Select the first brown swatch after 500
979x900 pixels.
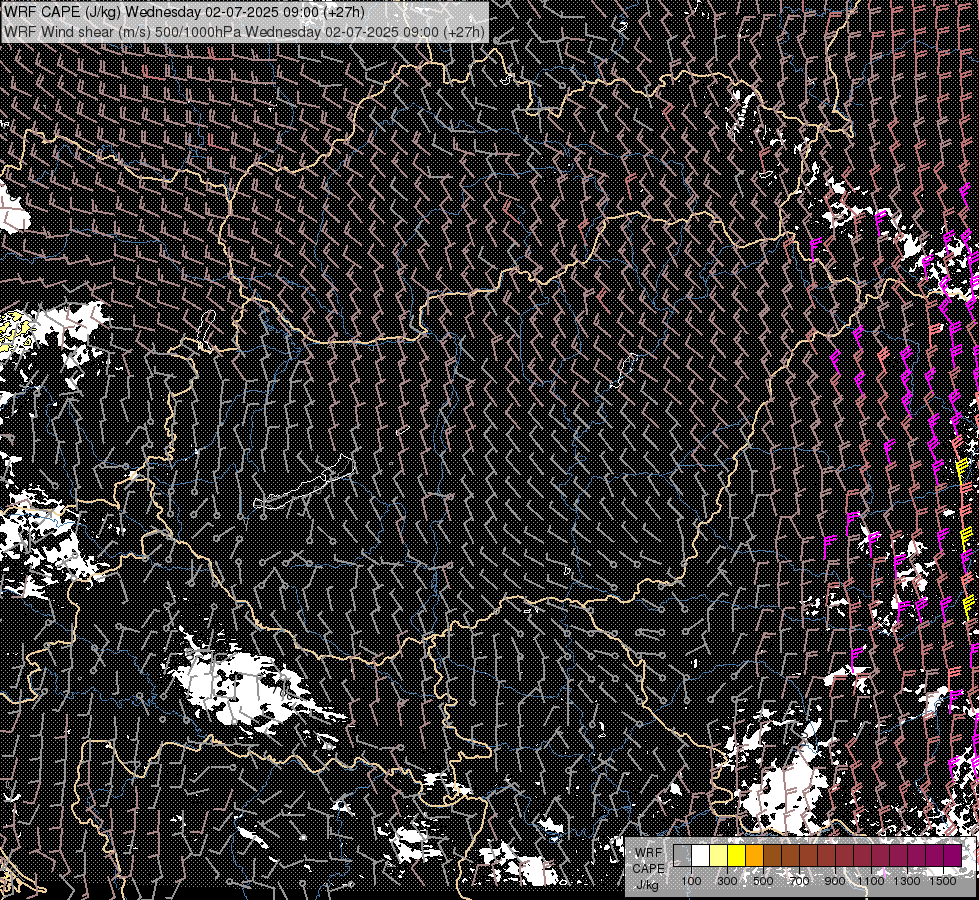(772, 856)
